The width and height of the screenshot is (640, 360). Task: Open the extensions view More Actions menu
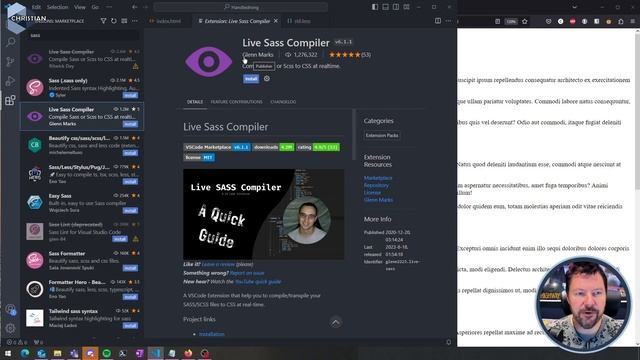[x=135, y=21]
